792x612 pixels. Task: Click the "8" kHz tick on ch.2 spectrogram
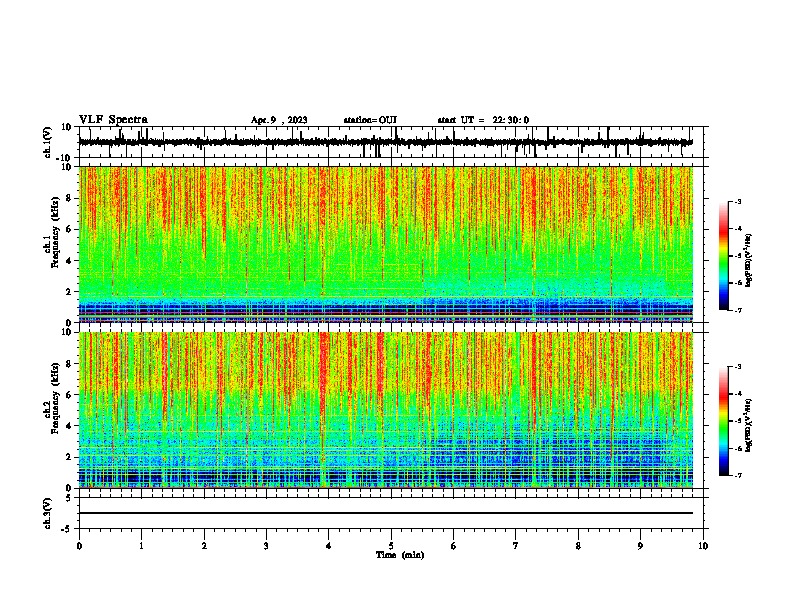click(69, 364)
